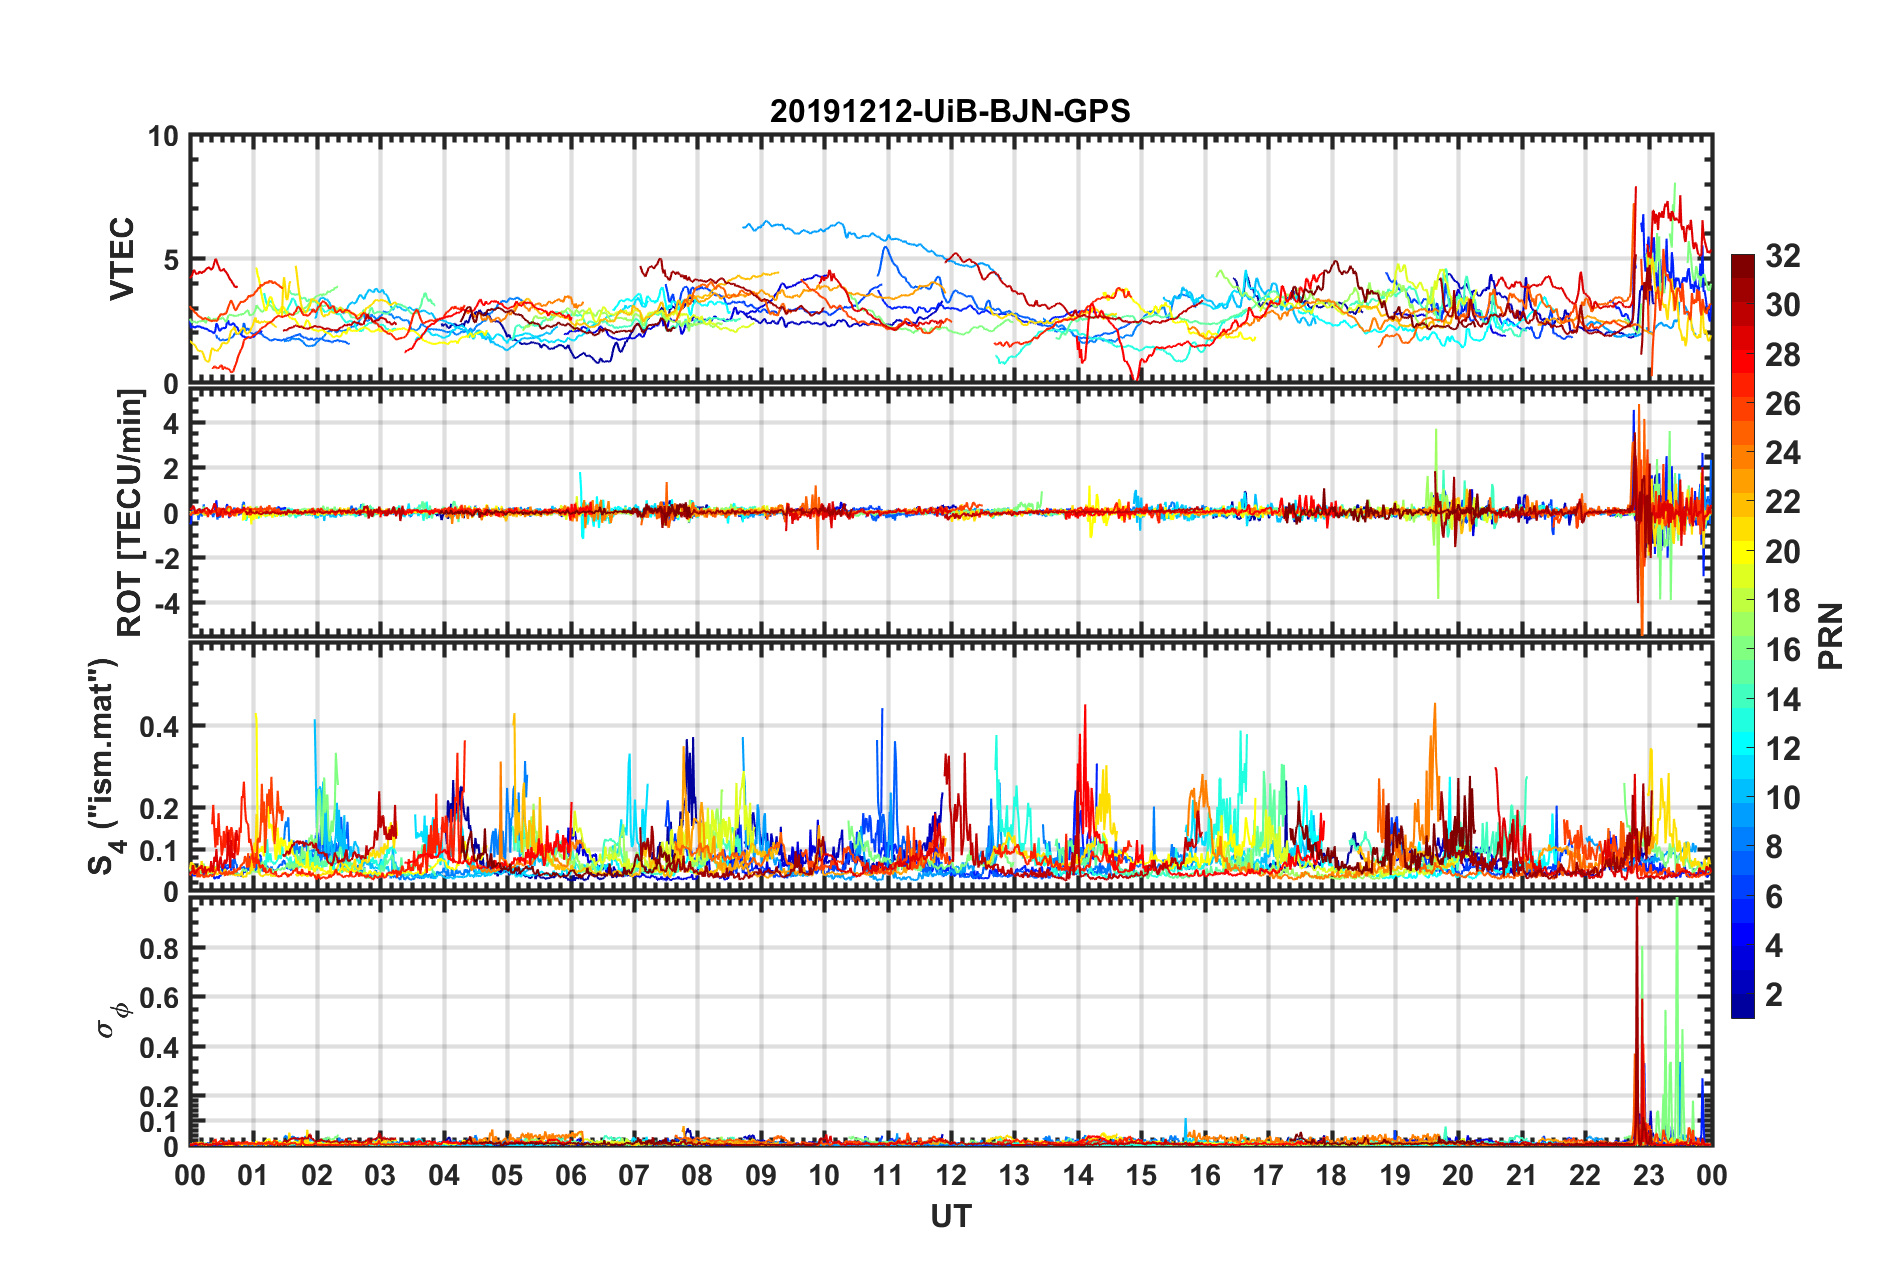This screenshot has width=1902, height=1272.
Task: Click the colorbar tick label 6
Action: pyautogui.click(x=1774, y=897)
